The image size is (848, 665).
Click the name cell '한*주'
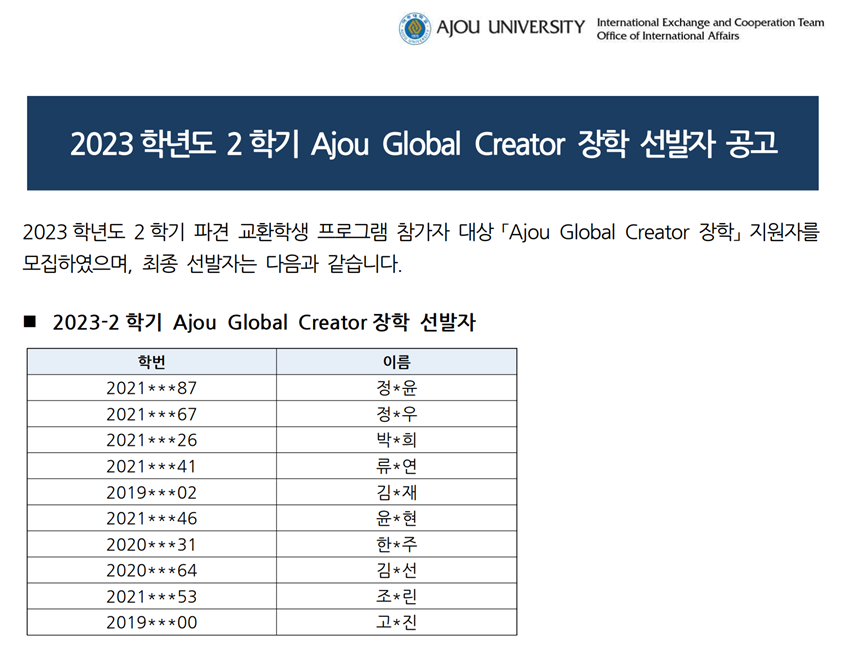pos(397,544)
